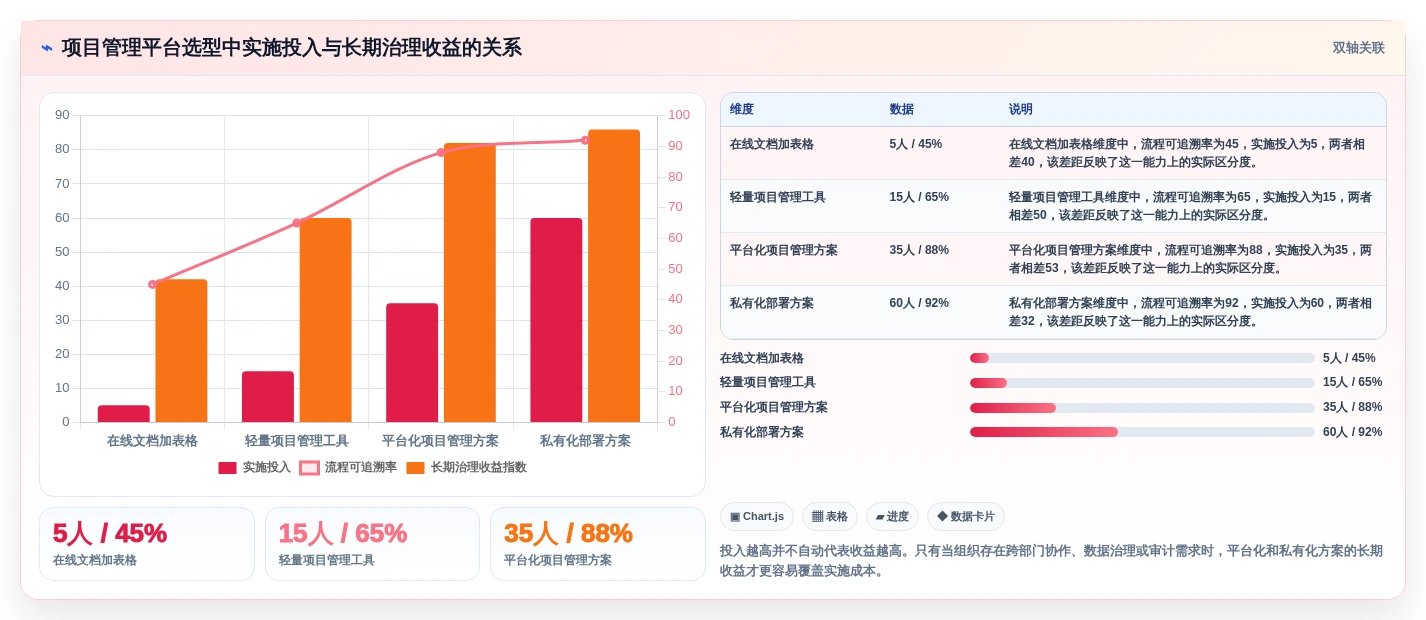Click the 在线文档加表格 x-axis label
The height and width of the screenshot is (620, 1426).
click(x=152, y=440)
